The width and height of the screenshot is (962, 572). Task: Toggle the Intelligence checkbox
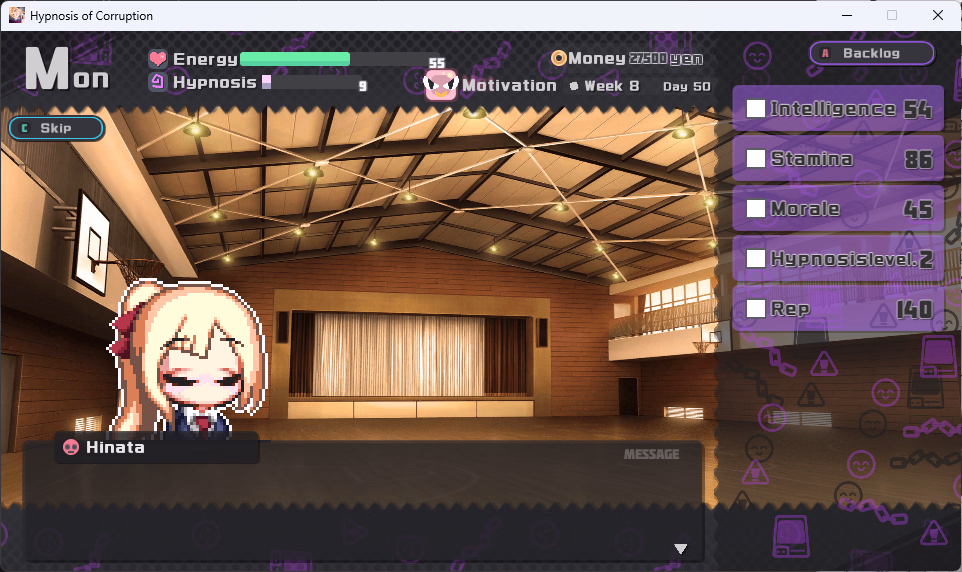coord(755,109)
